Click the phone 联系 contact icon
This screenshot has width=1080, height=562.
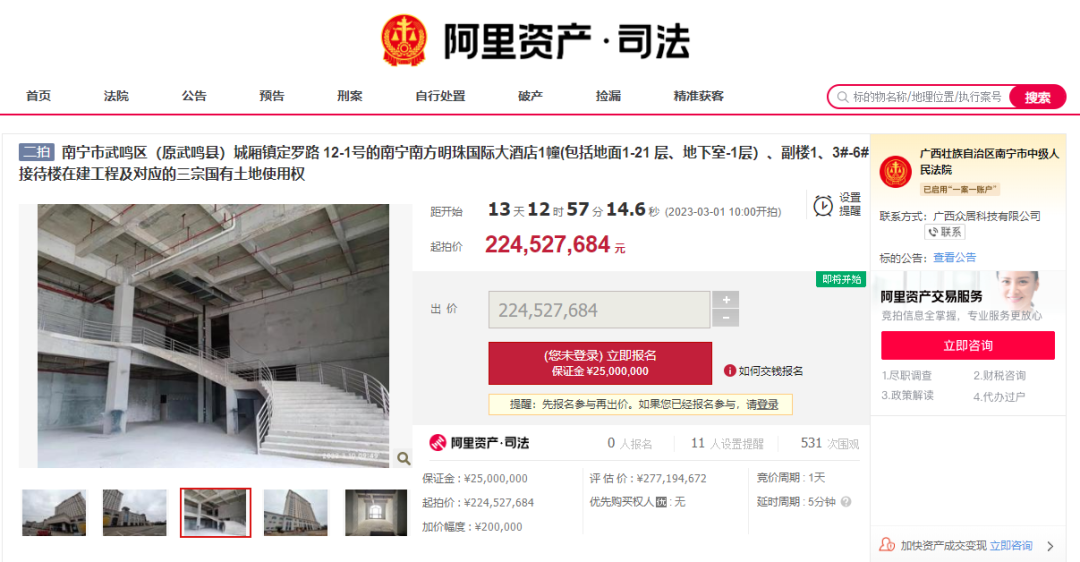click(x=933, y=232)
